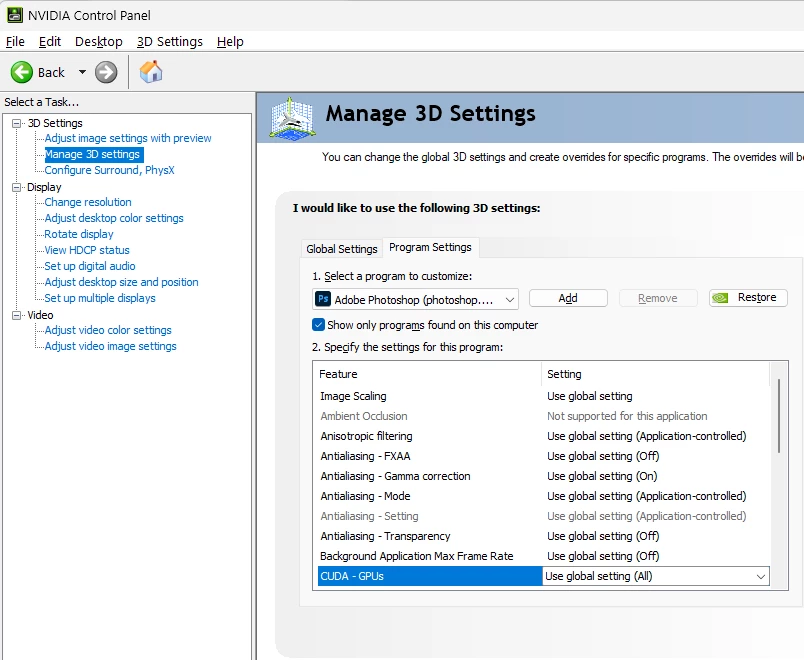
Task: Open the Desktop menu
Action: click(x=98, y=42)
